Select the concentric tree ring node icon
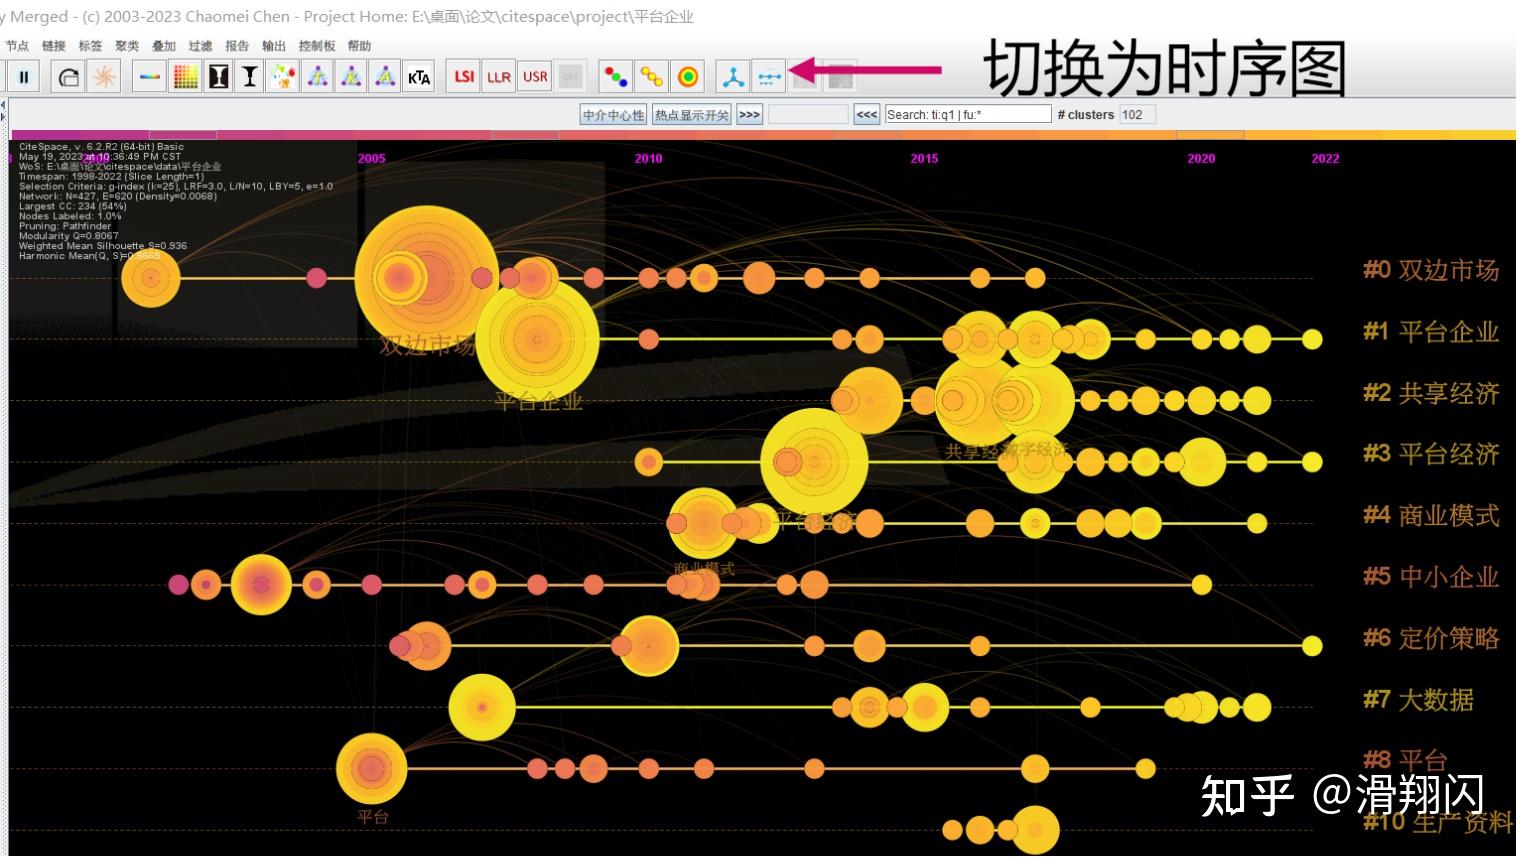This screenshot has width=1527, height=860. (687, 76)
